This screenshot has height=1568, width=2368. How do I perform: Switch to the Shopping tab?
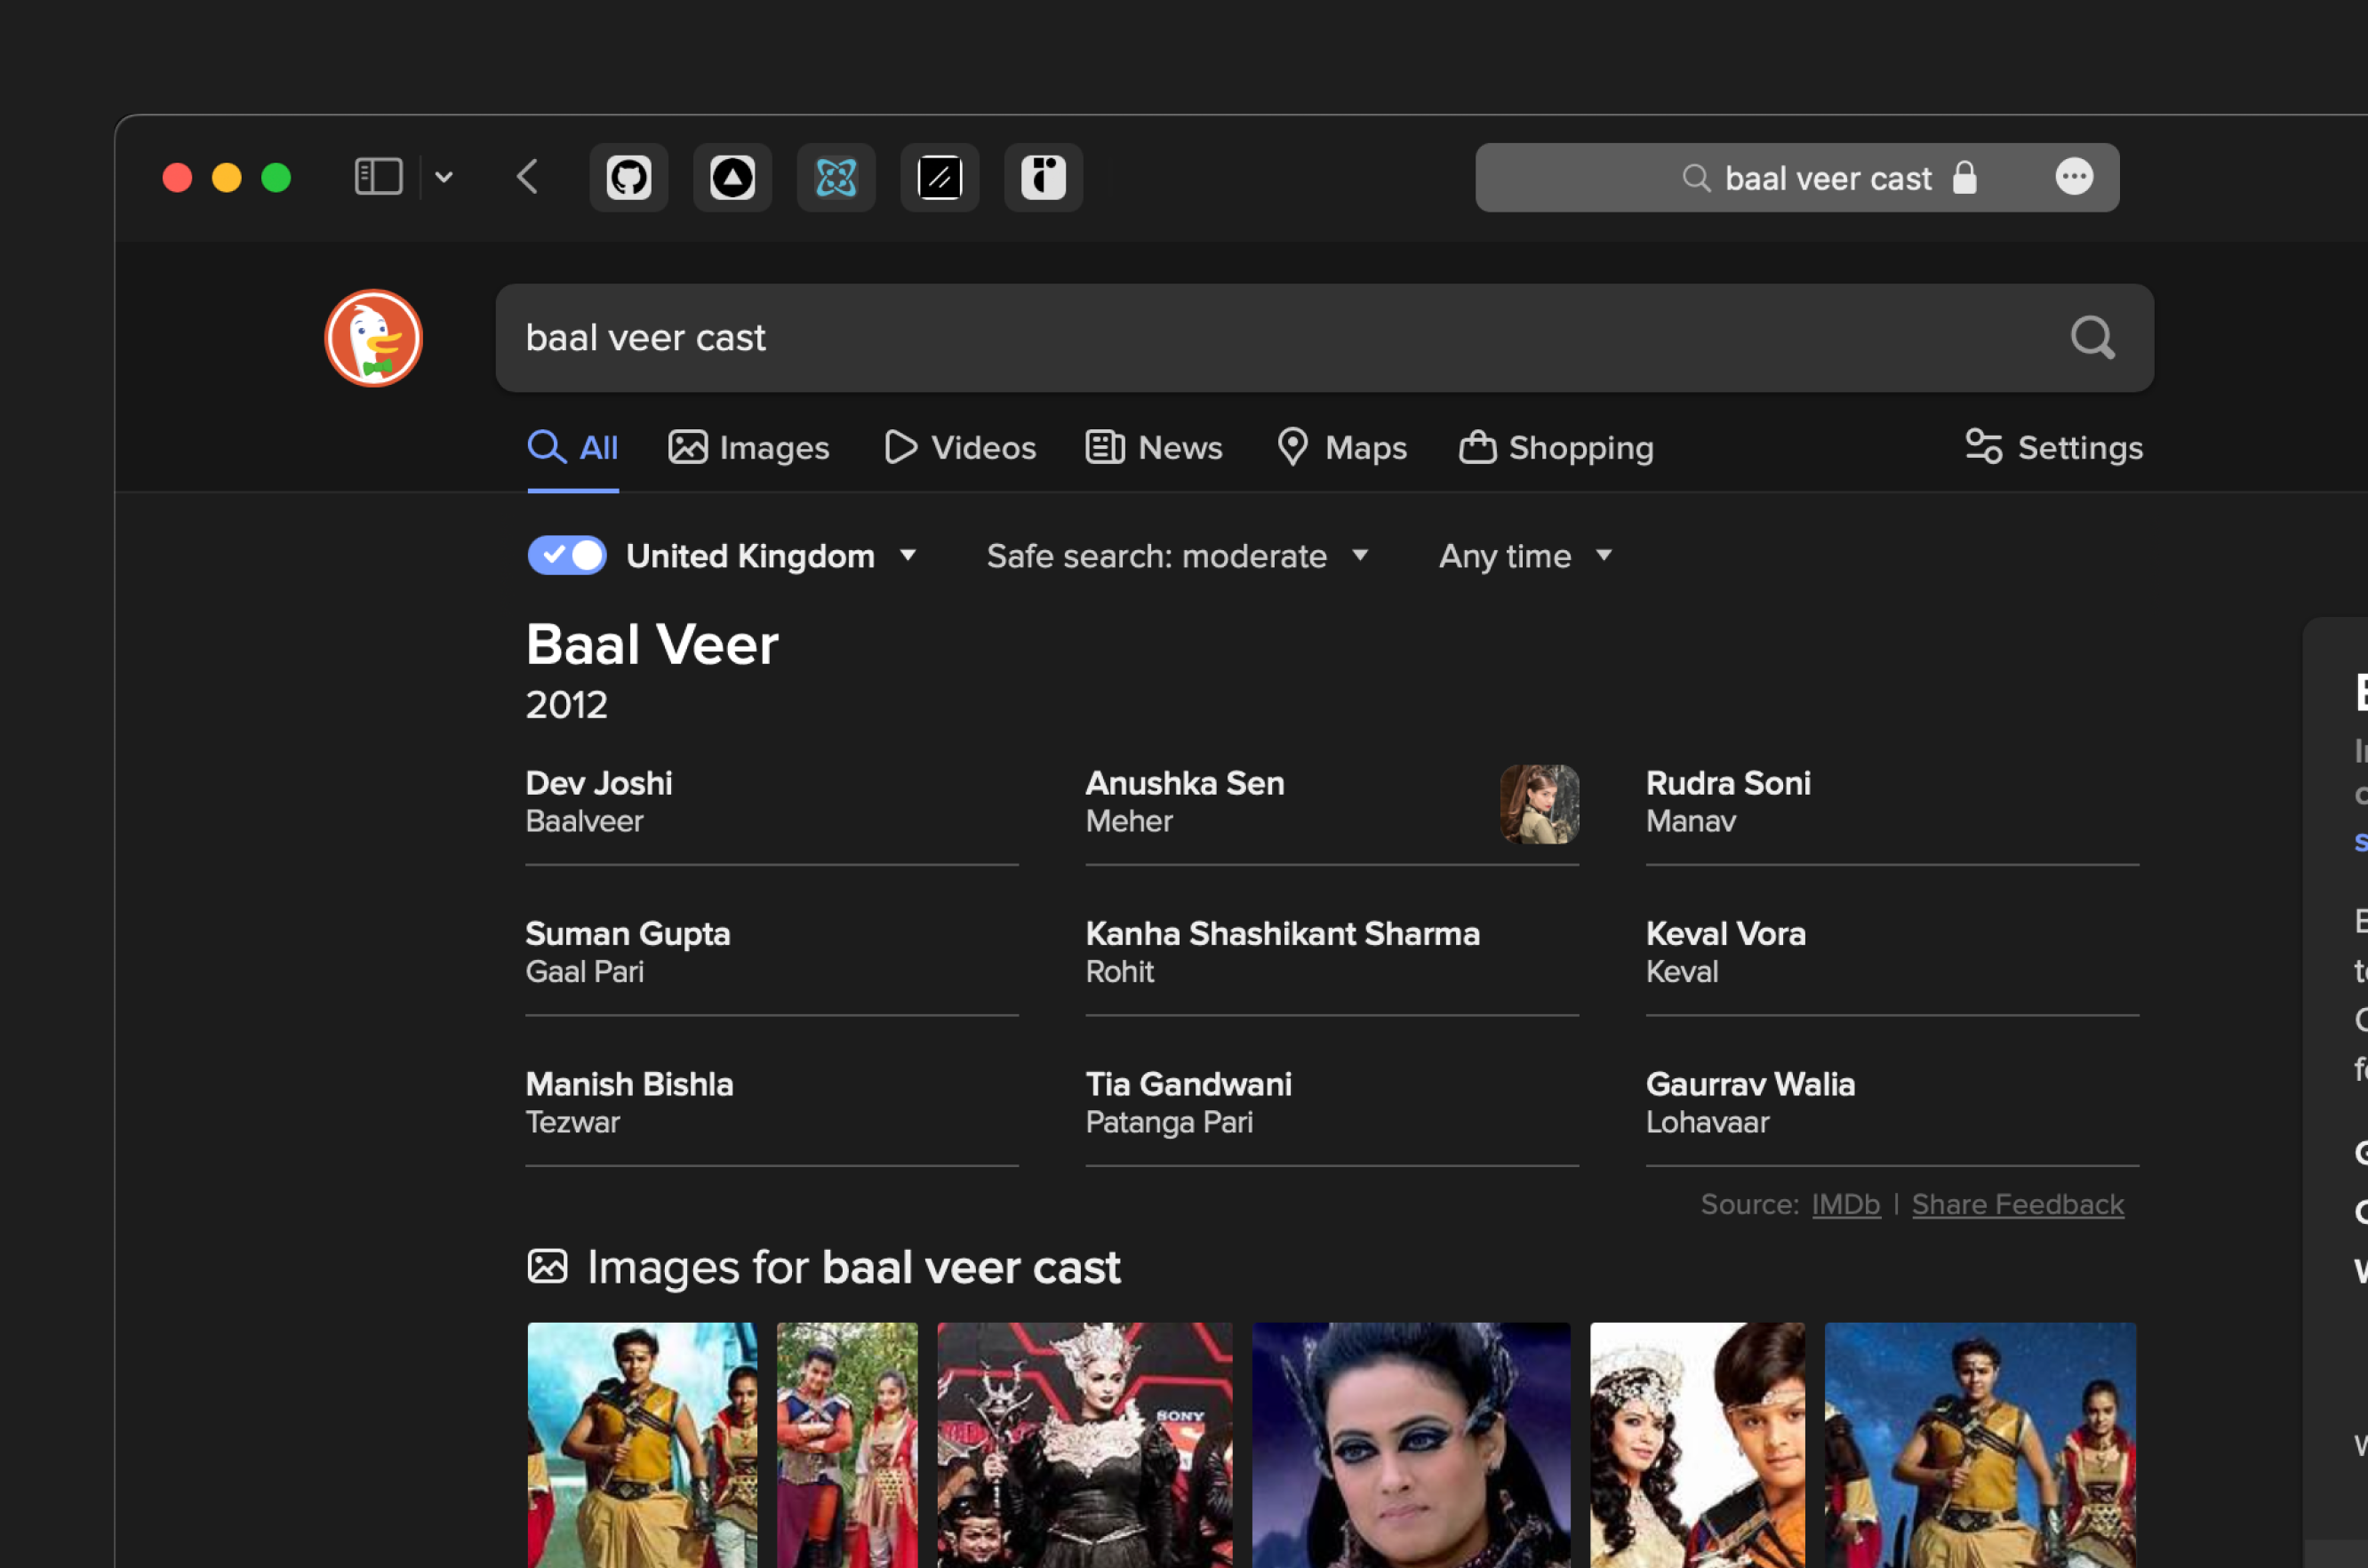1556,447
